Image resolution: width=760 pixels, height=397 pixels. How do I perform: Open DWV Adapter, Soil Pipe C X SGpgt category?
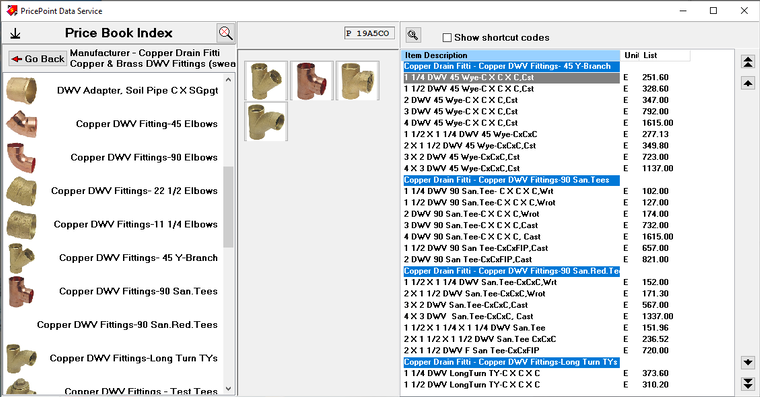(x=138, y=91)
